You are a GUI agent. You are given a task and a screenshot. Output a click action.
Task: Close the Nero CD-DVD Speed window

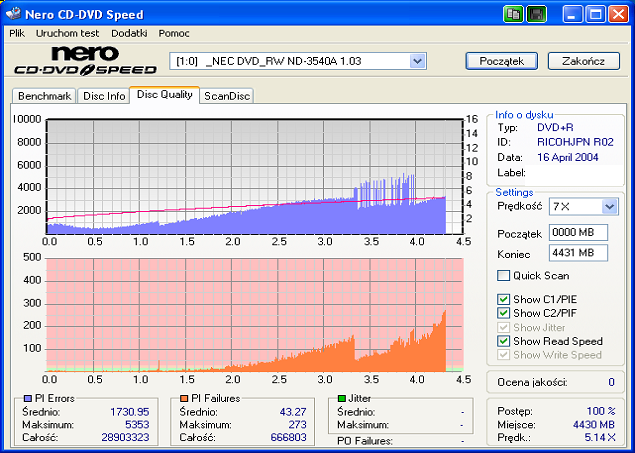click(x=618, y=15)
